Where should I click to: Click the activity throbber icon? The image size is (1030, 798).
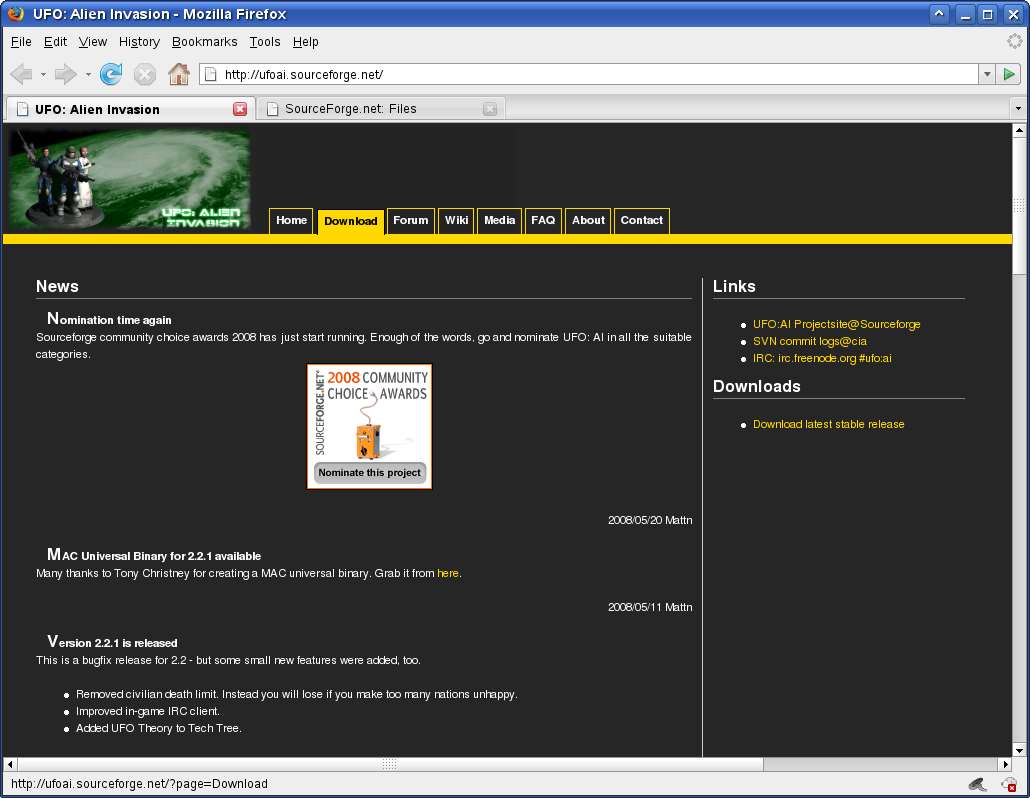tap(1014, 41)
